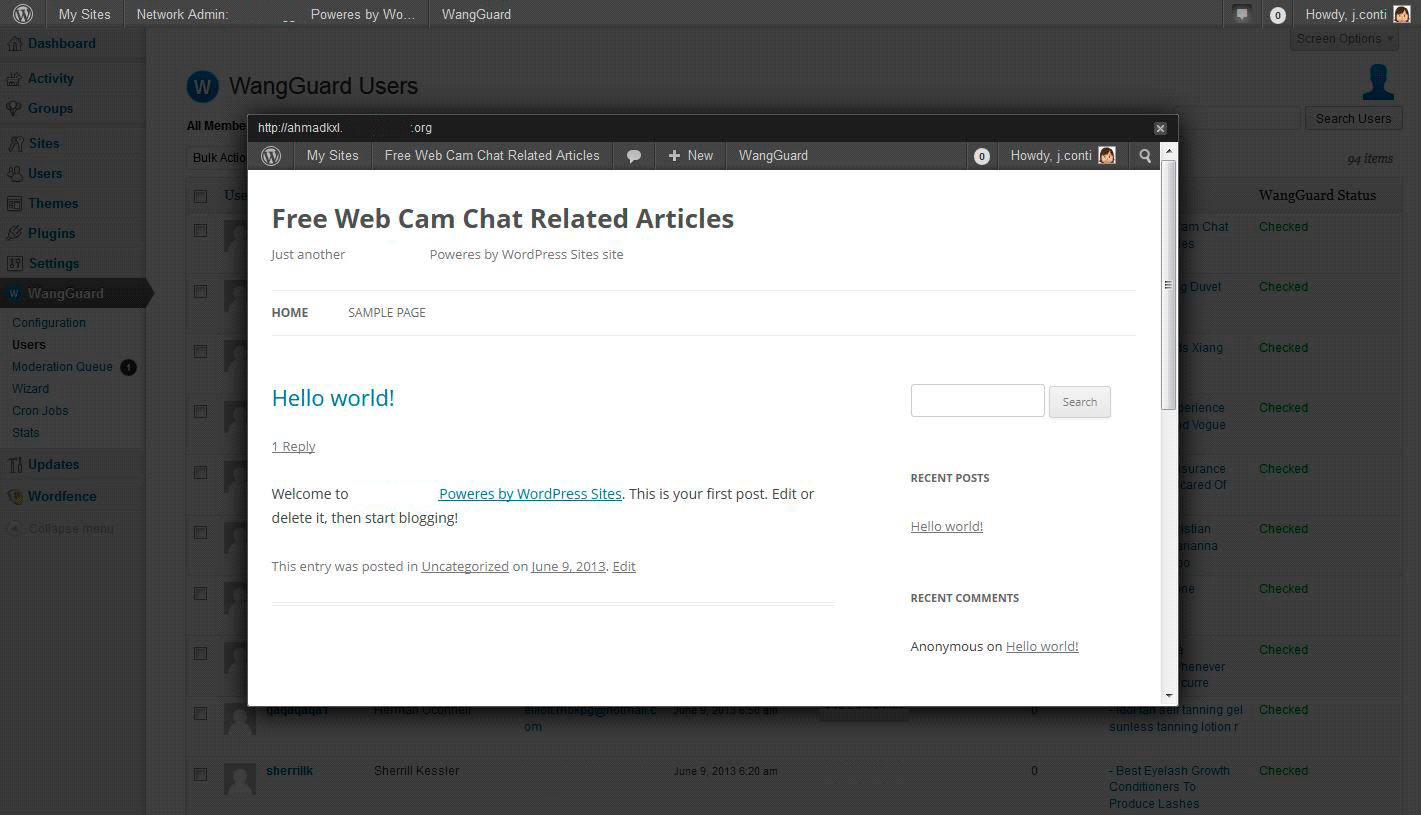The image size is (1421, 815).
Task: Open the Hello world! post title link
Action: pyautogui.click(x=333, y=398)
